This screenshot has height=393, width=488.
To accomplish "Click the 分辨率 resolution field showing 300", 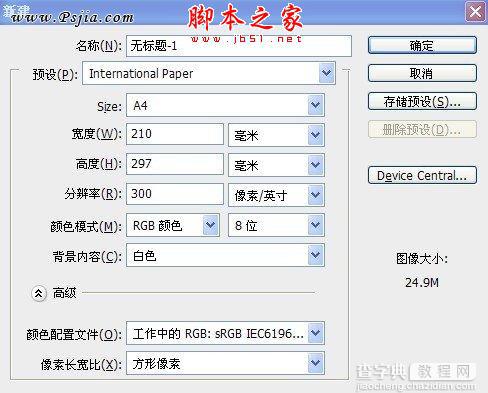I will click(175, 194).
